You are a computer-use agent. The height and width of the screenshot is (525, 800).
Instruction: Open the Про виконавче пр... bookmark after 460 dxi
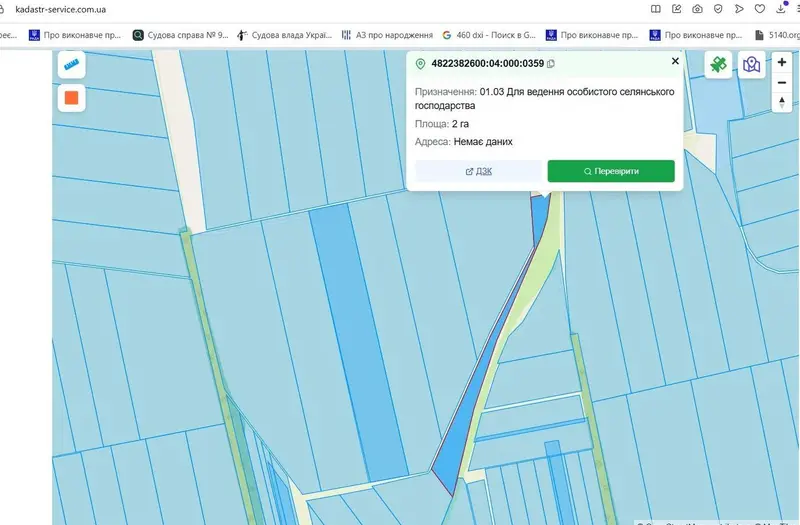(592, 35)
